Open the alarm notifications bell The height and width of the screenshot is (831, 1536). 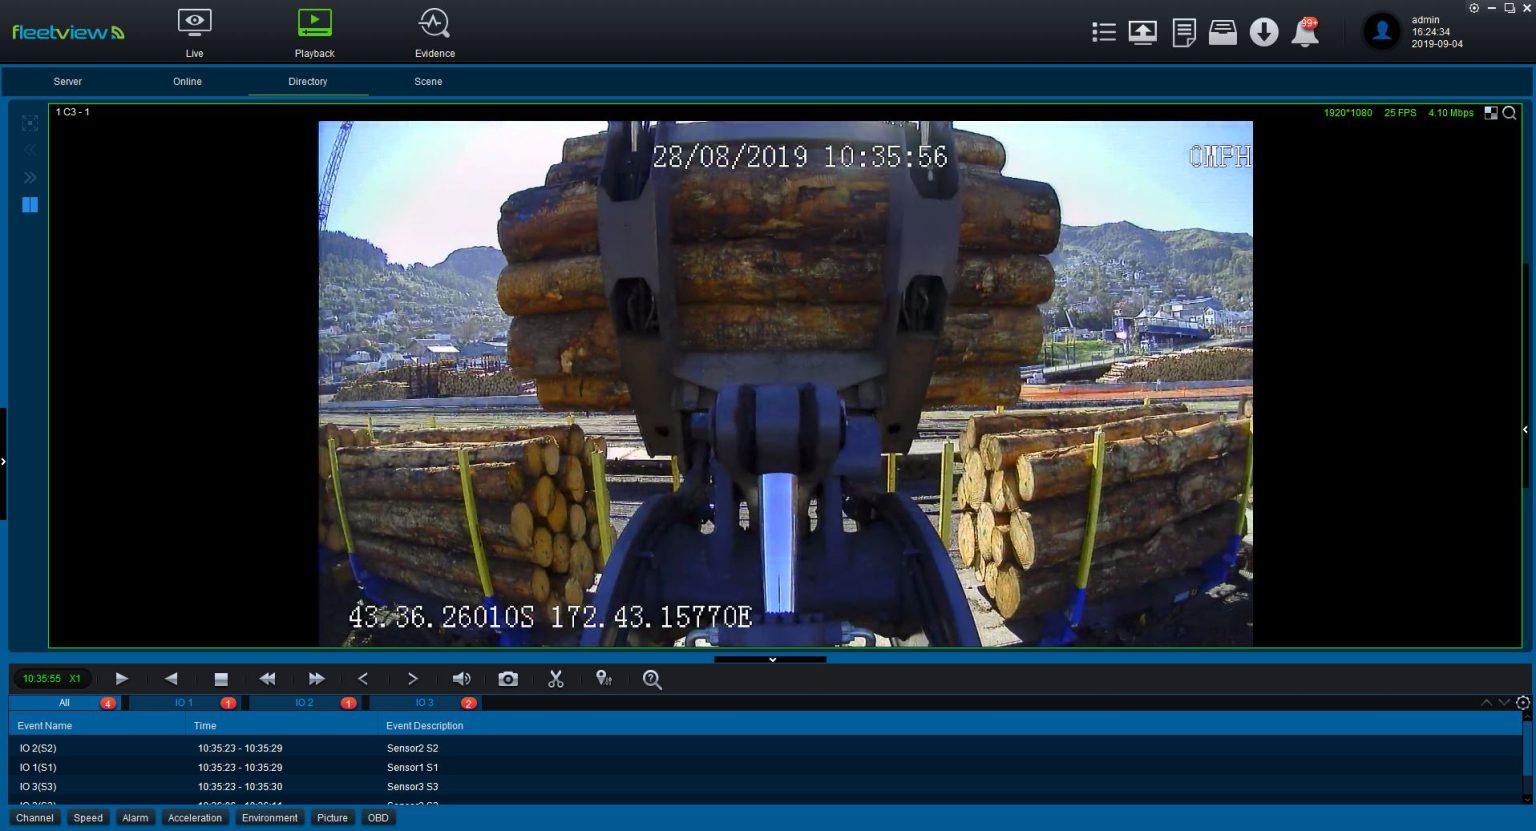pos(1303,31)
